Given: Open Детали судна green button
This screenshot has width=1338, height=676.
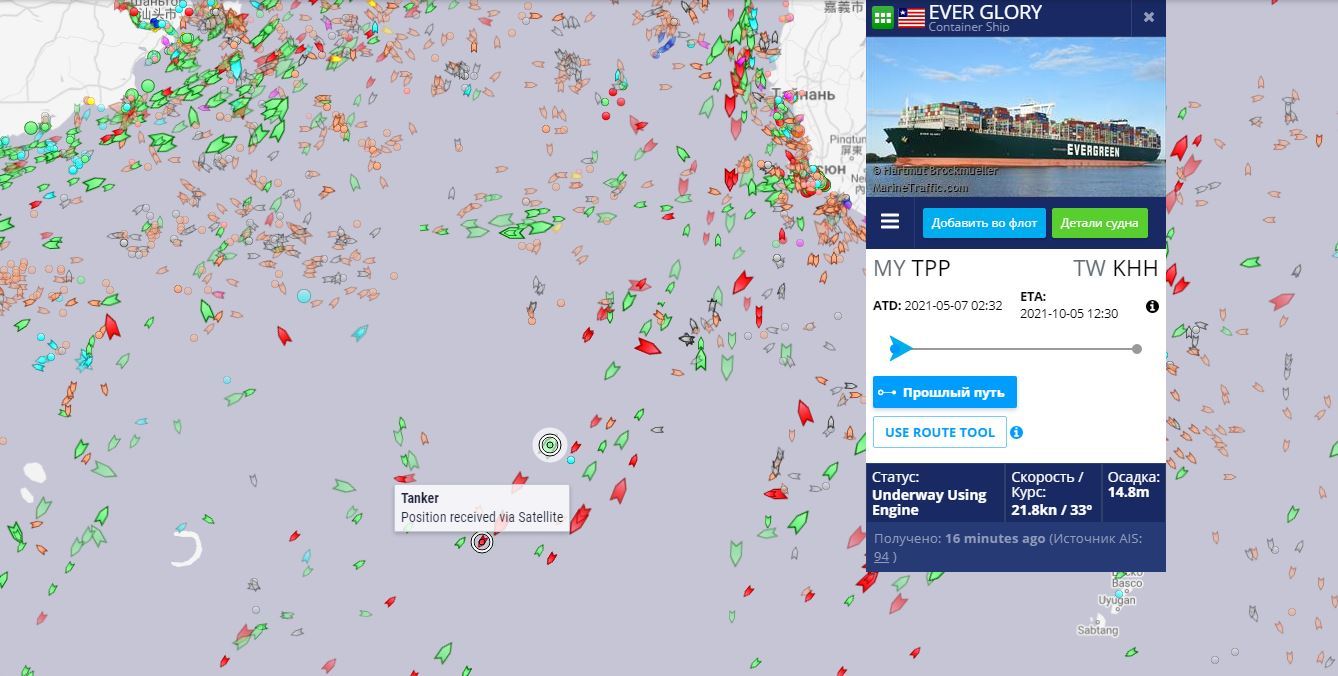Looking at the screenshot, I should tap(1099, 223).
